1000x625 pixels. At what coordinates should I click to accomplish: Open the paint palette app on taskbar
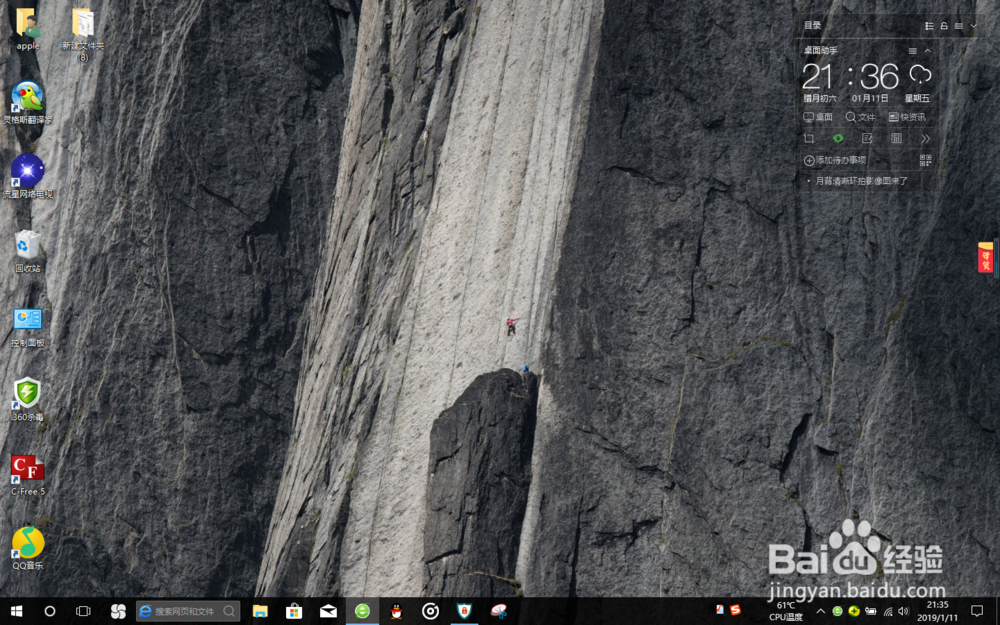[499, 611]
